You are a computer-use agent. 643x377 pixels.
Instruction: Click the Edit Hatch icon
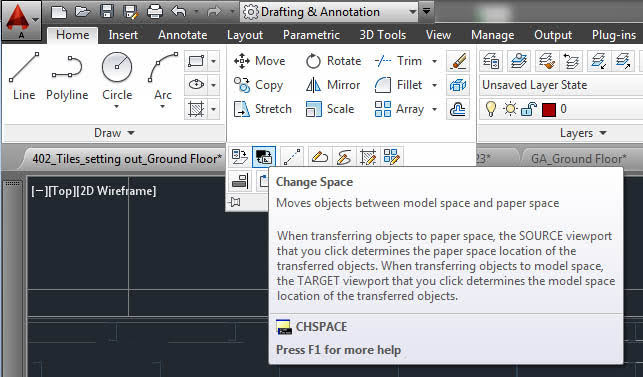(x=367, y=156)
